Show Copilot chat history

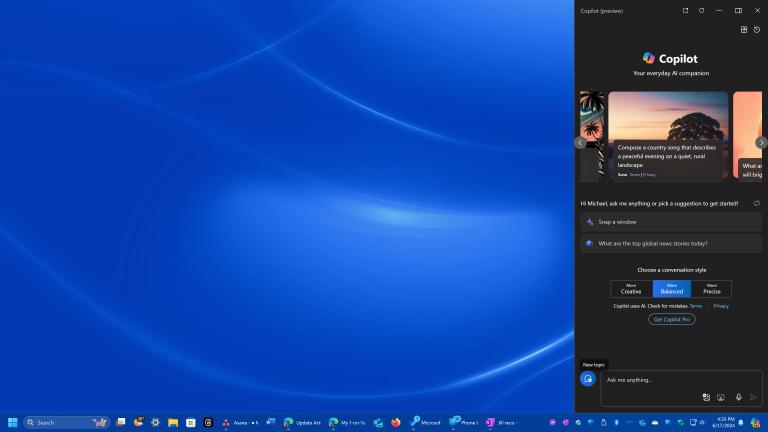pos(757,30)
